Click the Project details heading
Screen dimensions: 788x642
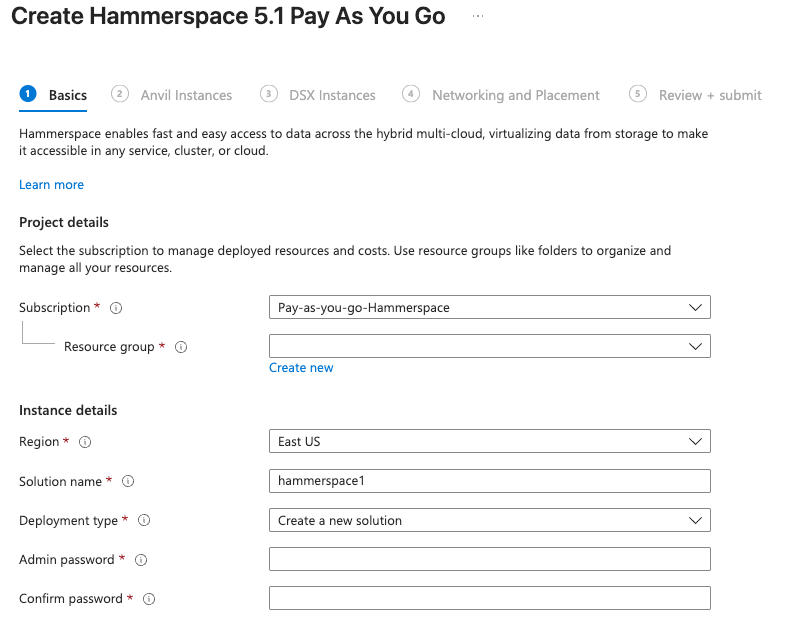point(64,222)
